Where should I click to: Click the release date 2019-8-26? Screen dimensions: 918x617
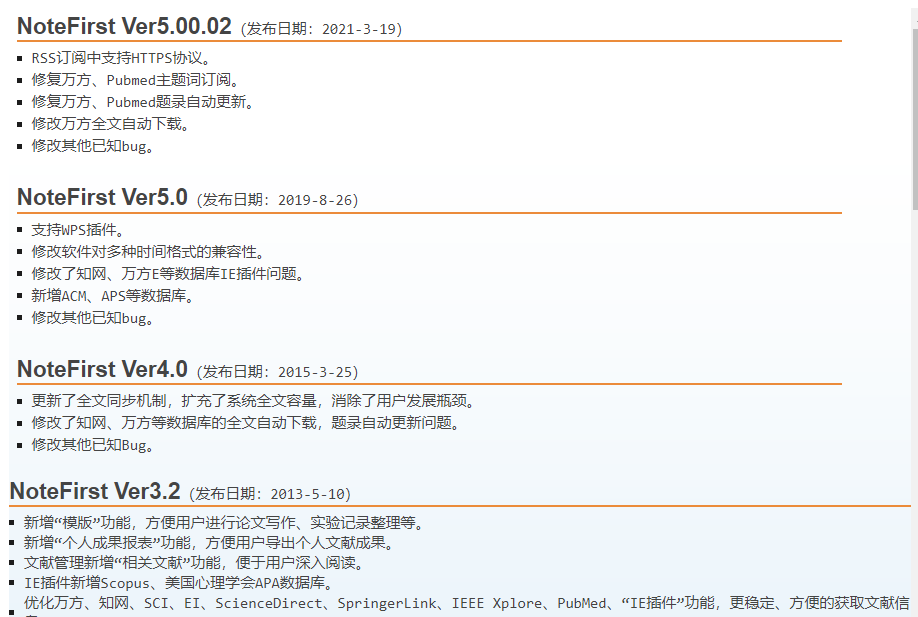(x=316, y=200)
